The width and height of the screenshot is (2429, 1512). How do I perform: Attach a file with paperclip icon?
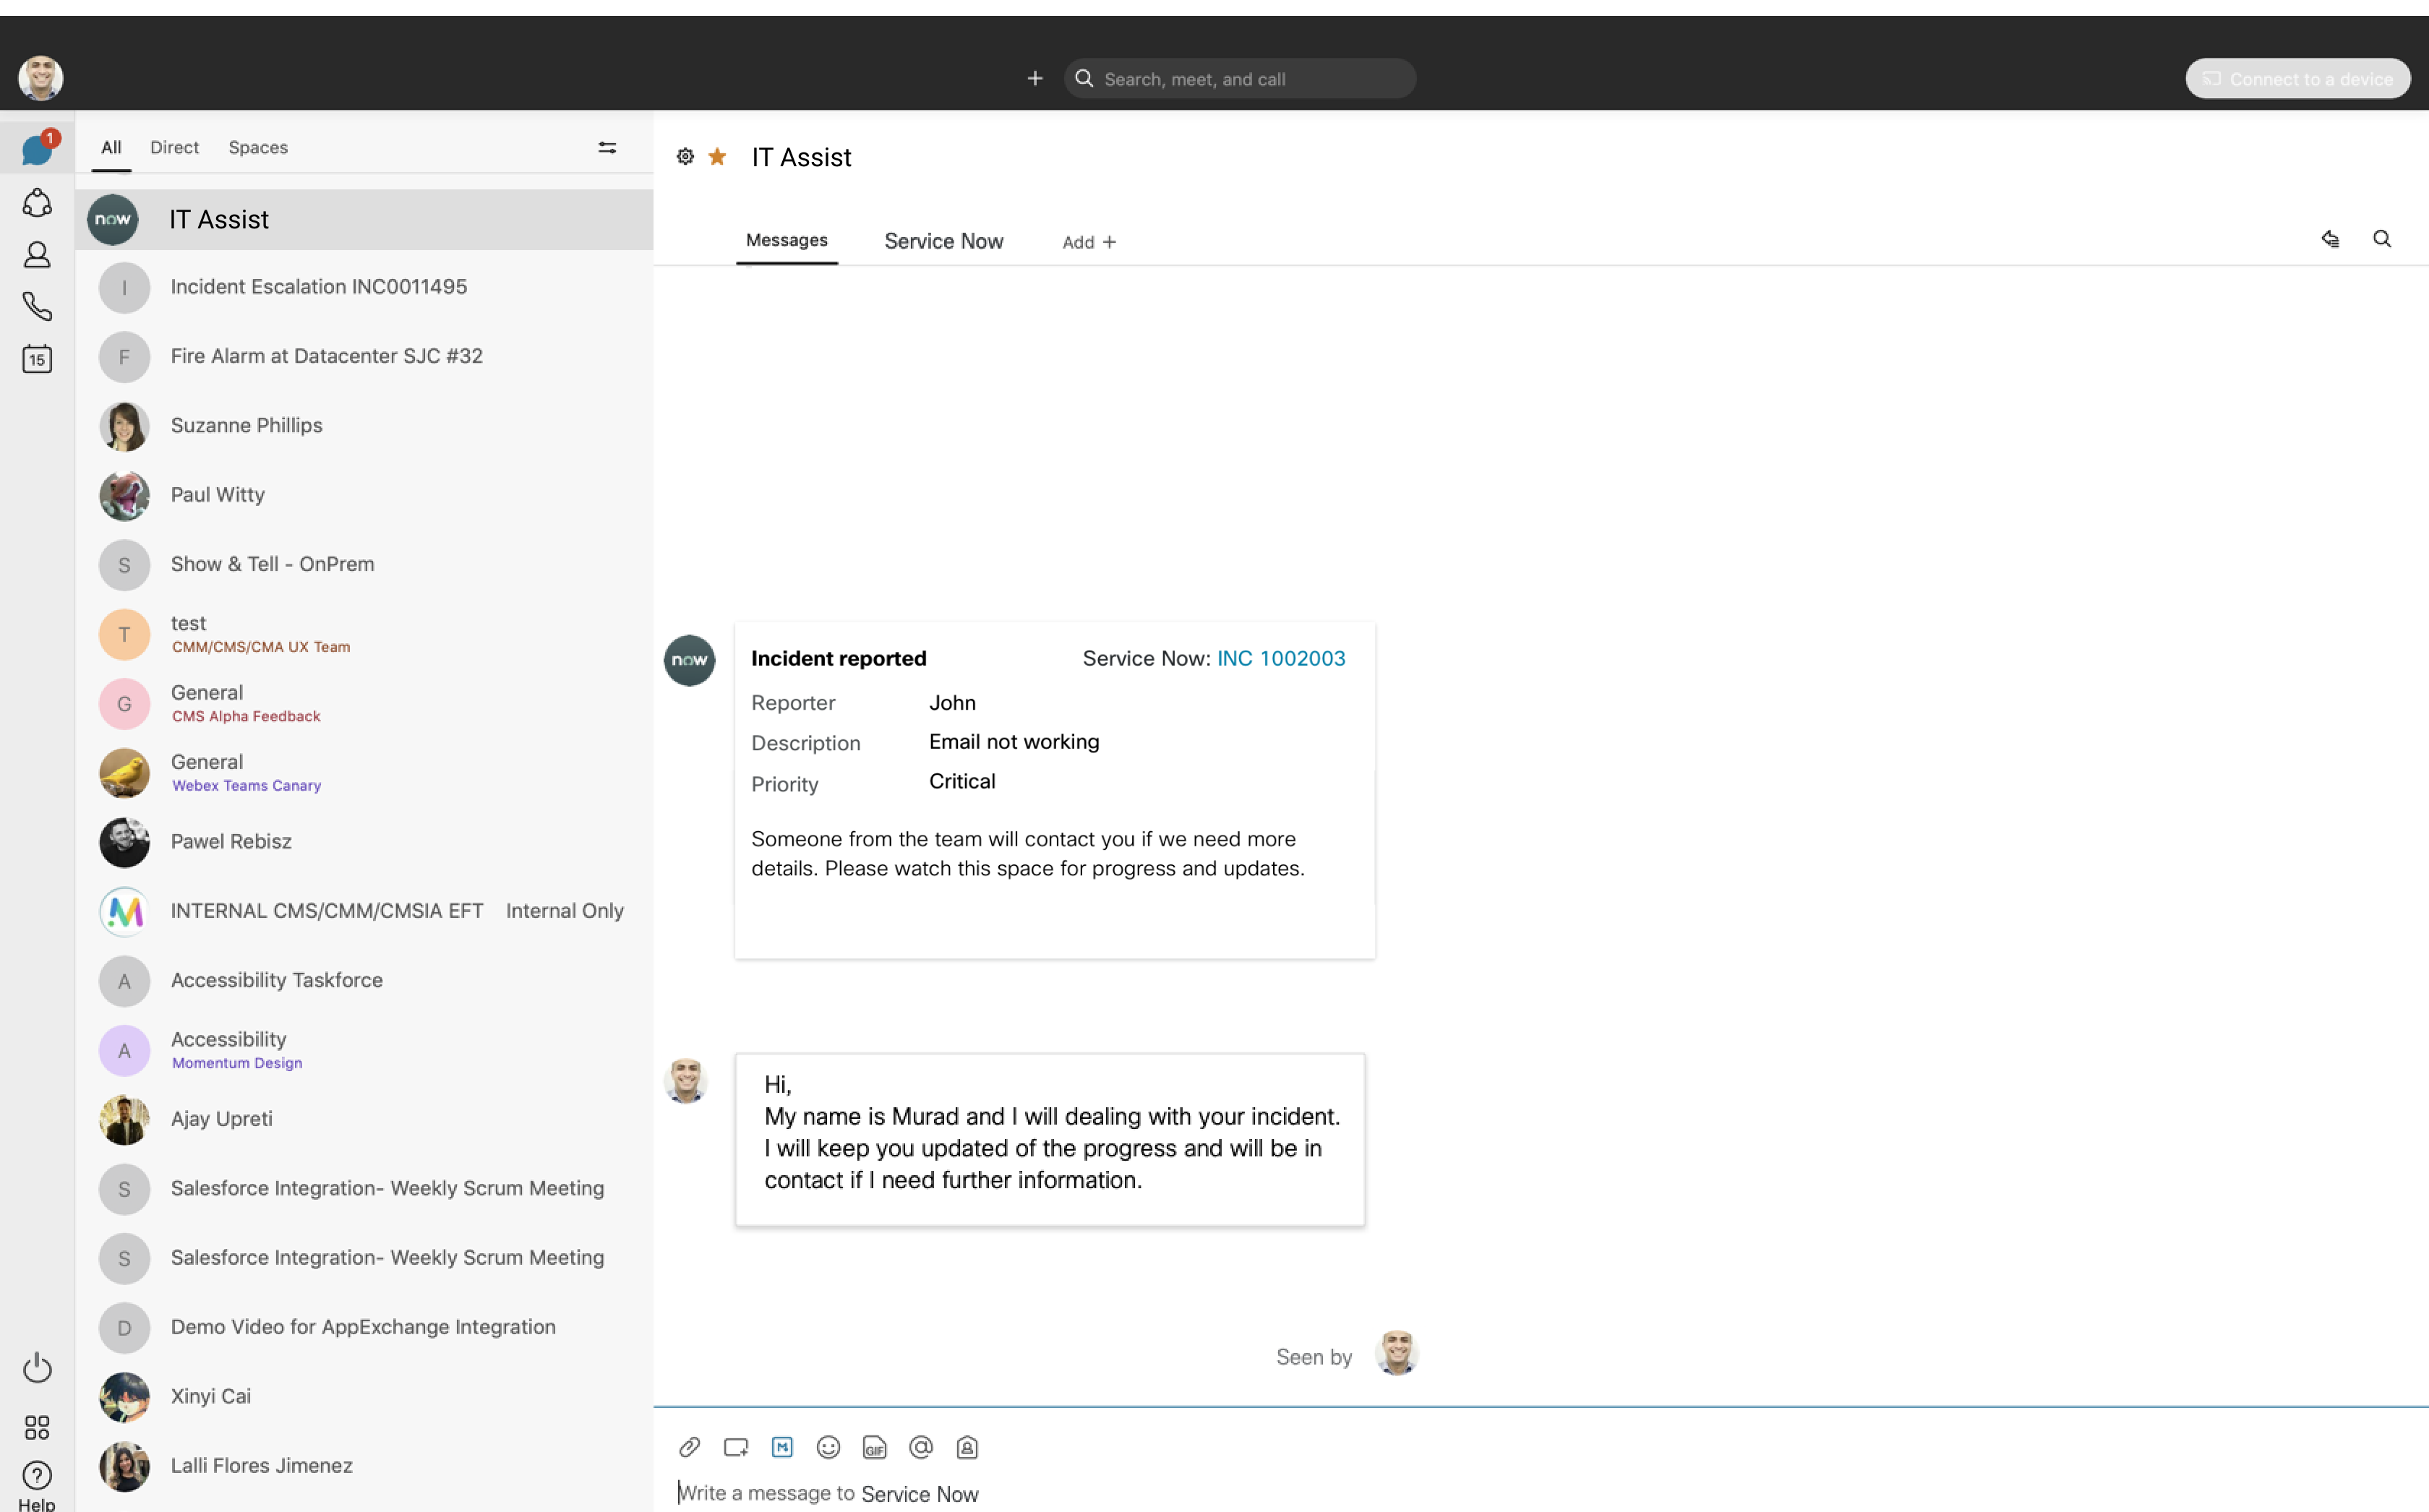(689, 1447)
